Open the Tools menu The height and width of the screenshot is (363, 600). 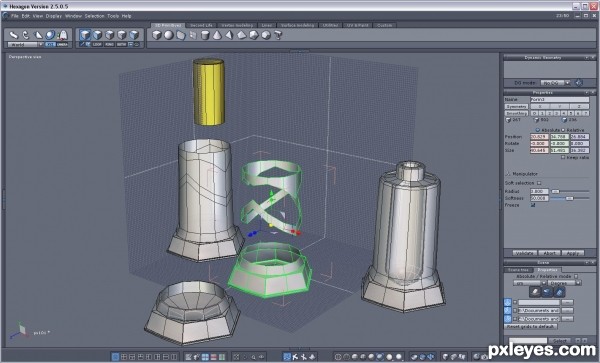[x=113, y=16]
